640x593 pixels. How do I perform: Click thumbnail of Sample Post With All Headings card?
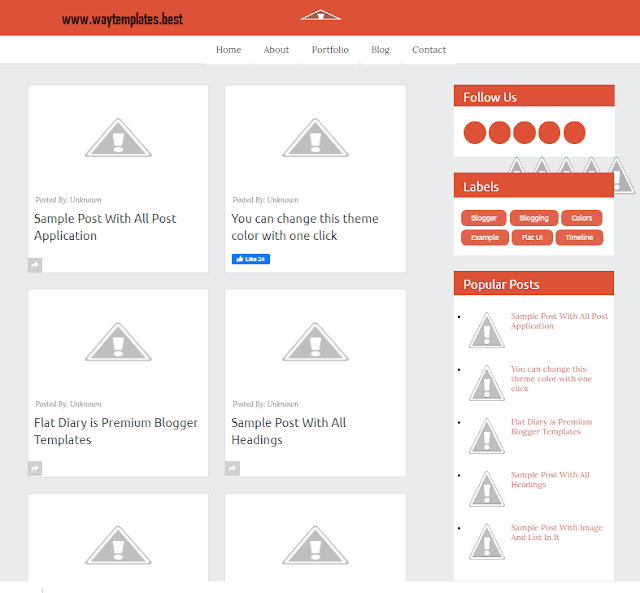tap(316, 342)
